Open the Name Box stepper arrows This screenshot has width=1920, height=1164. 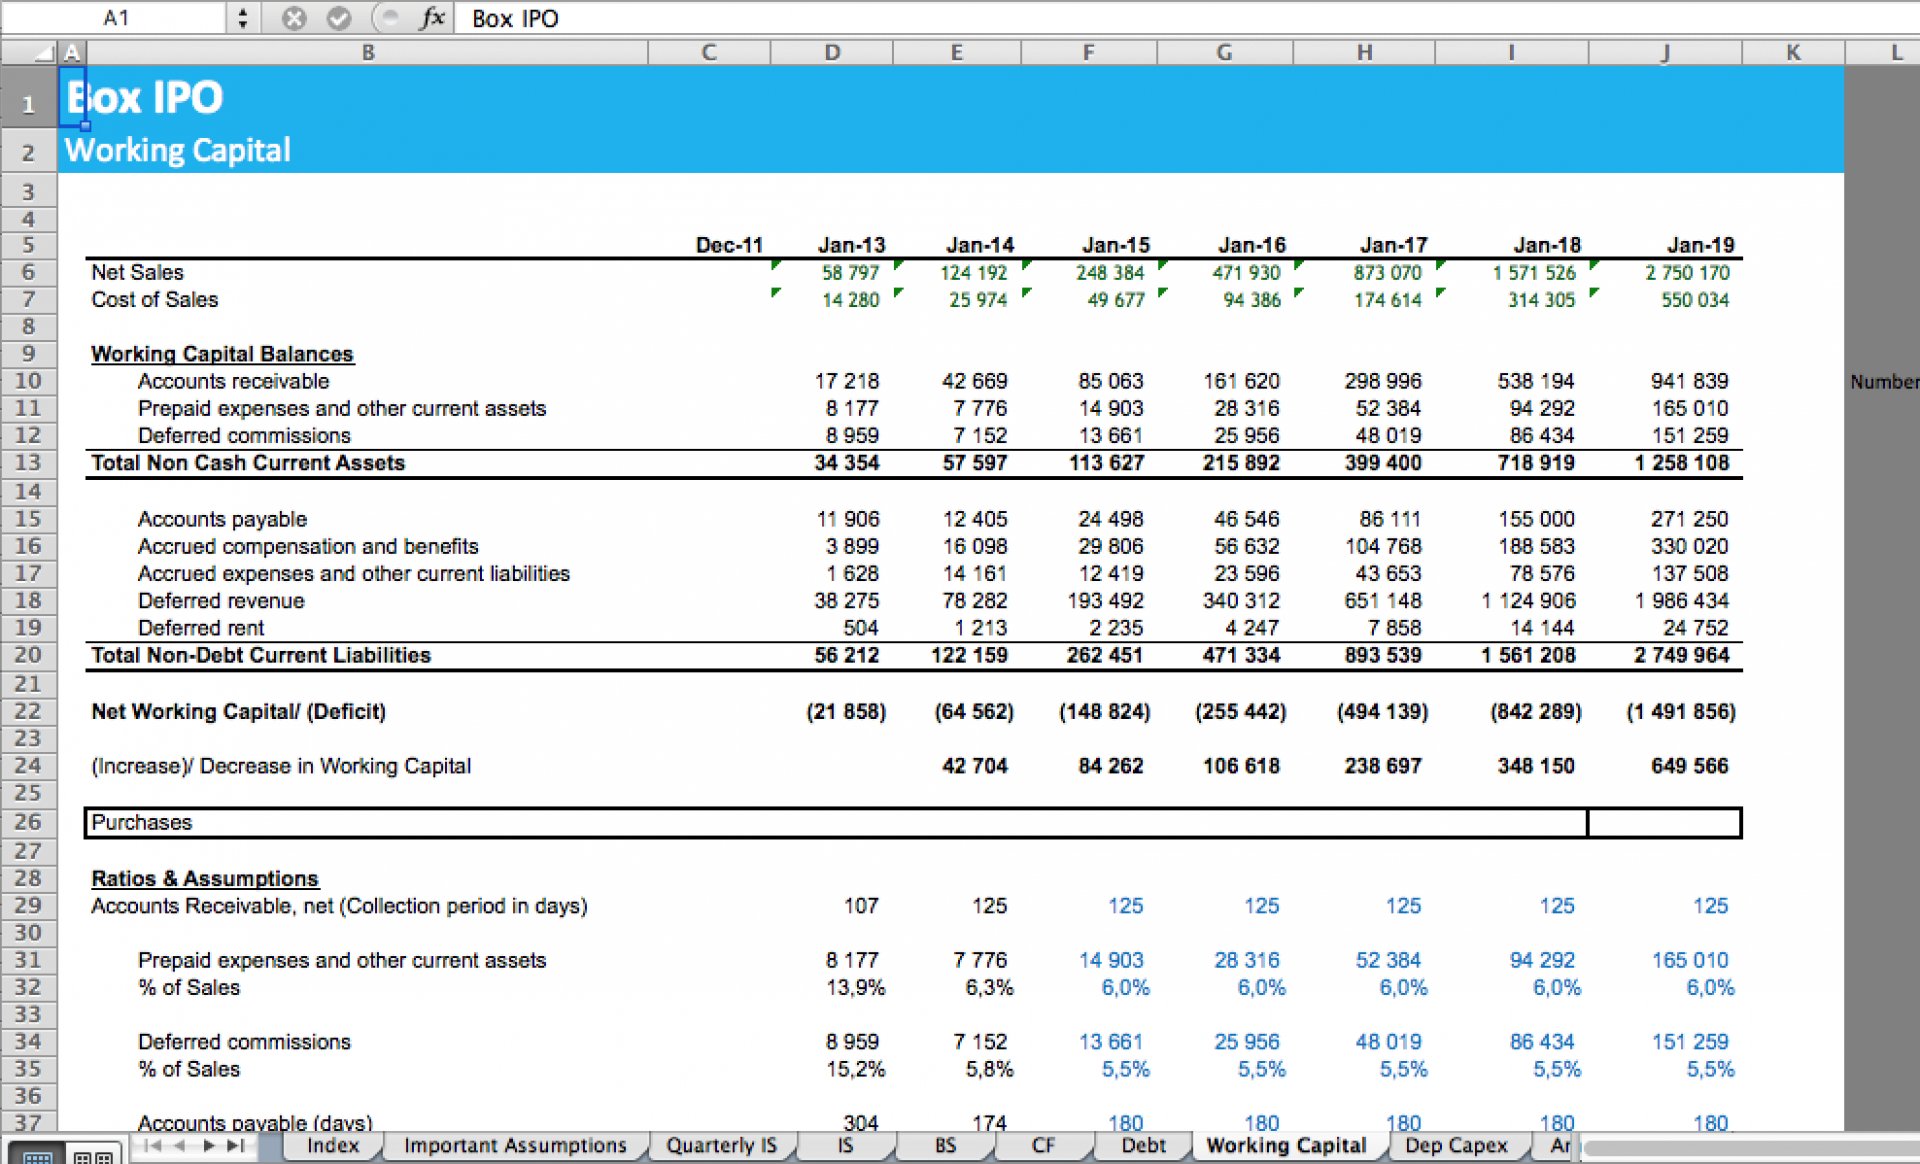click(x=243, y=18)
